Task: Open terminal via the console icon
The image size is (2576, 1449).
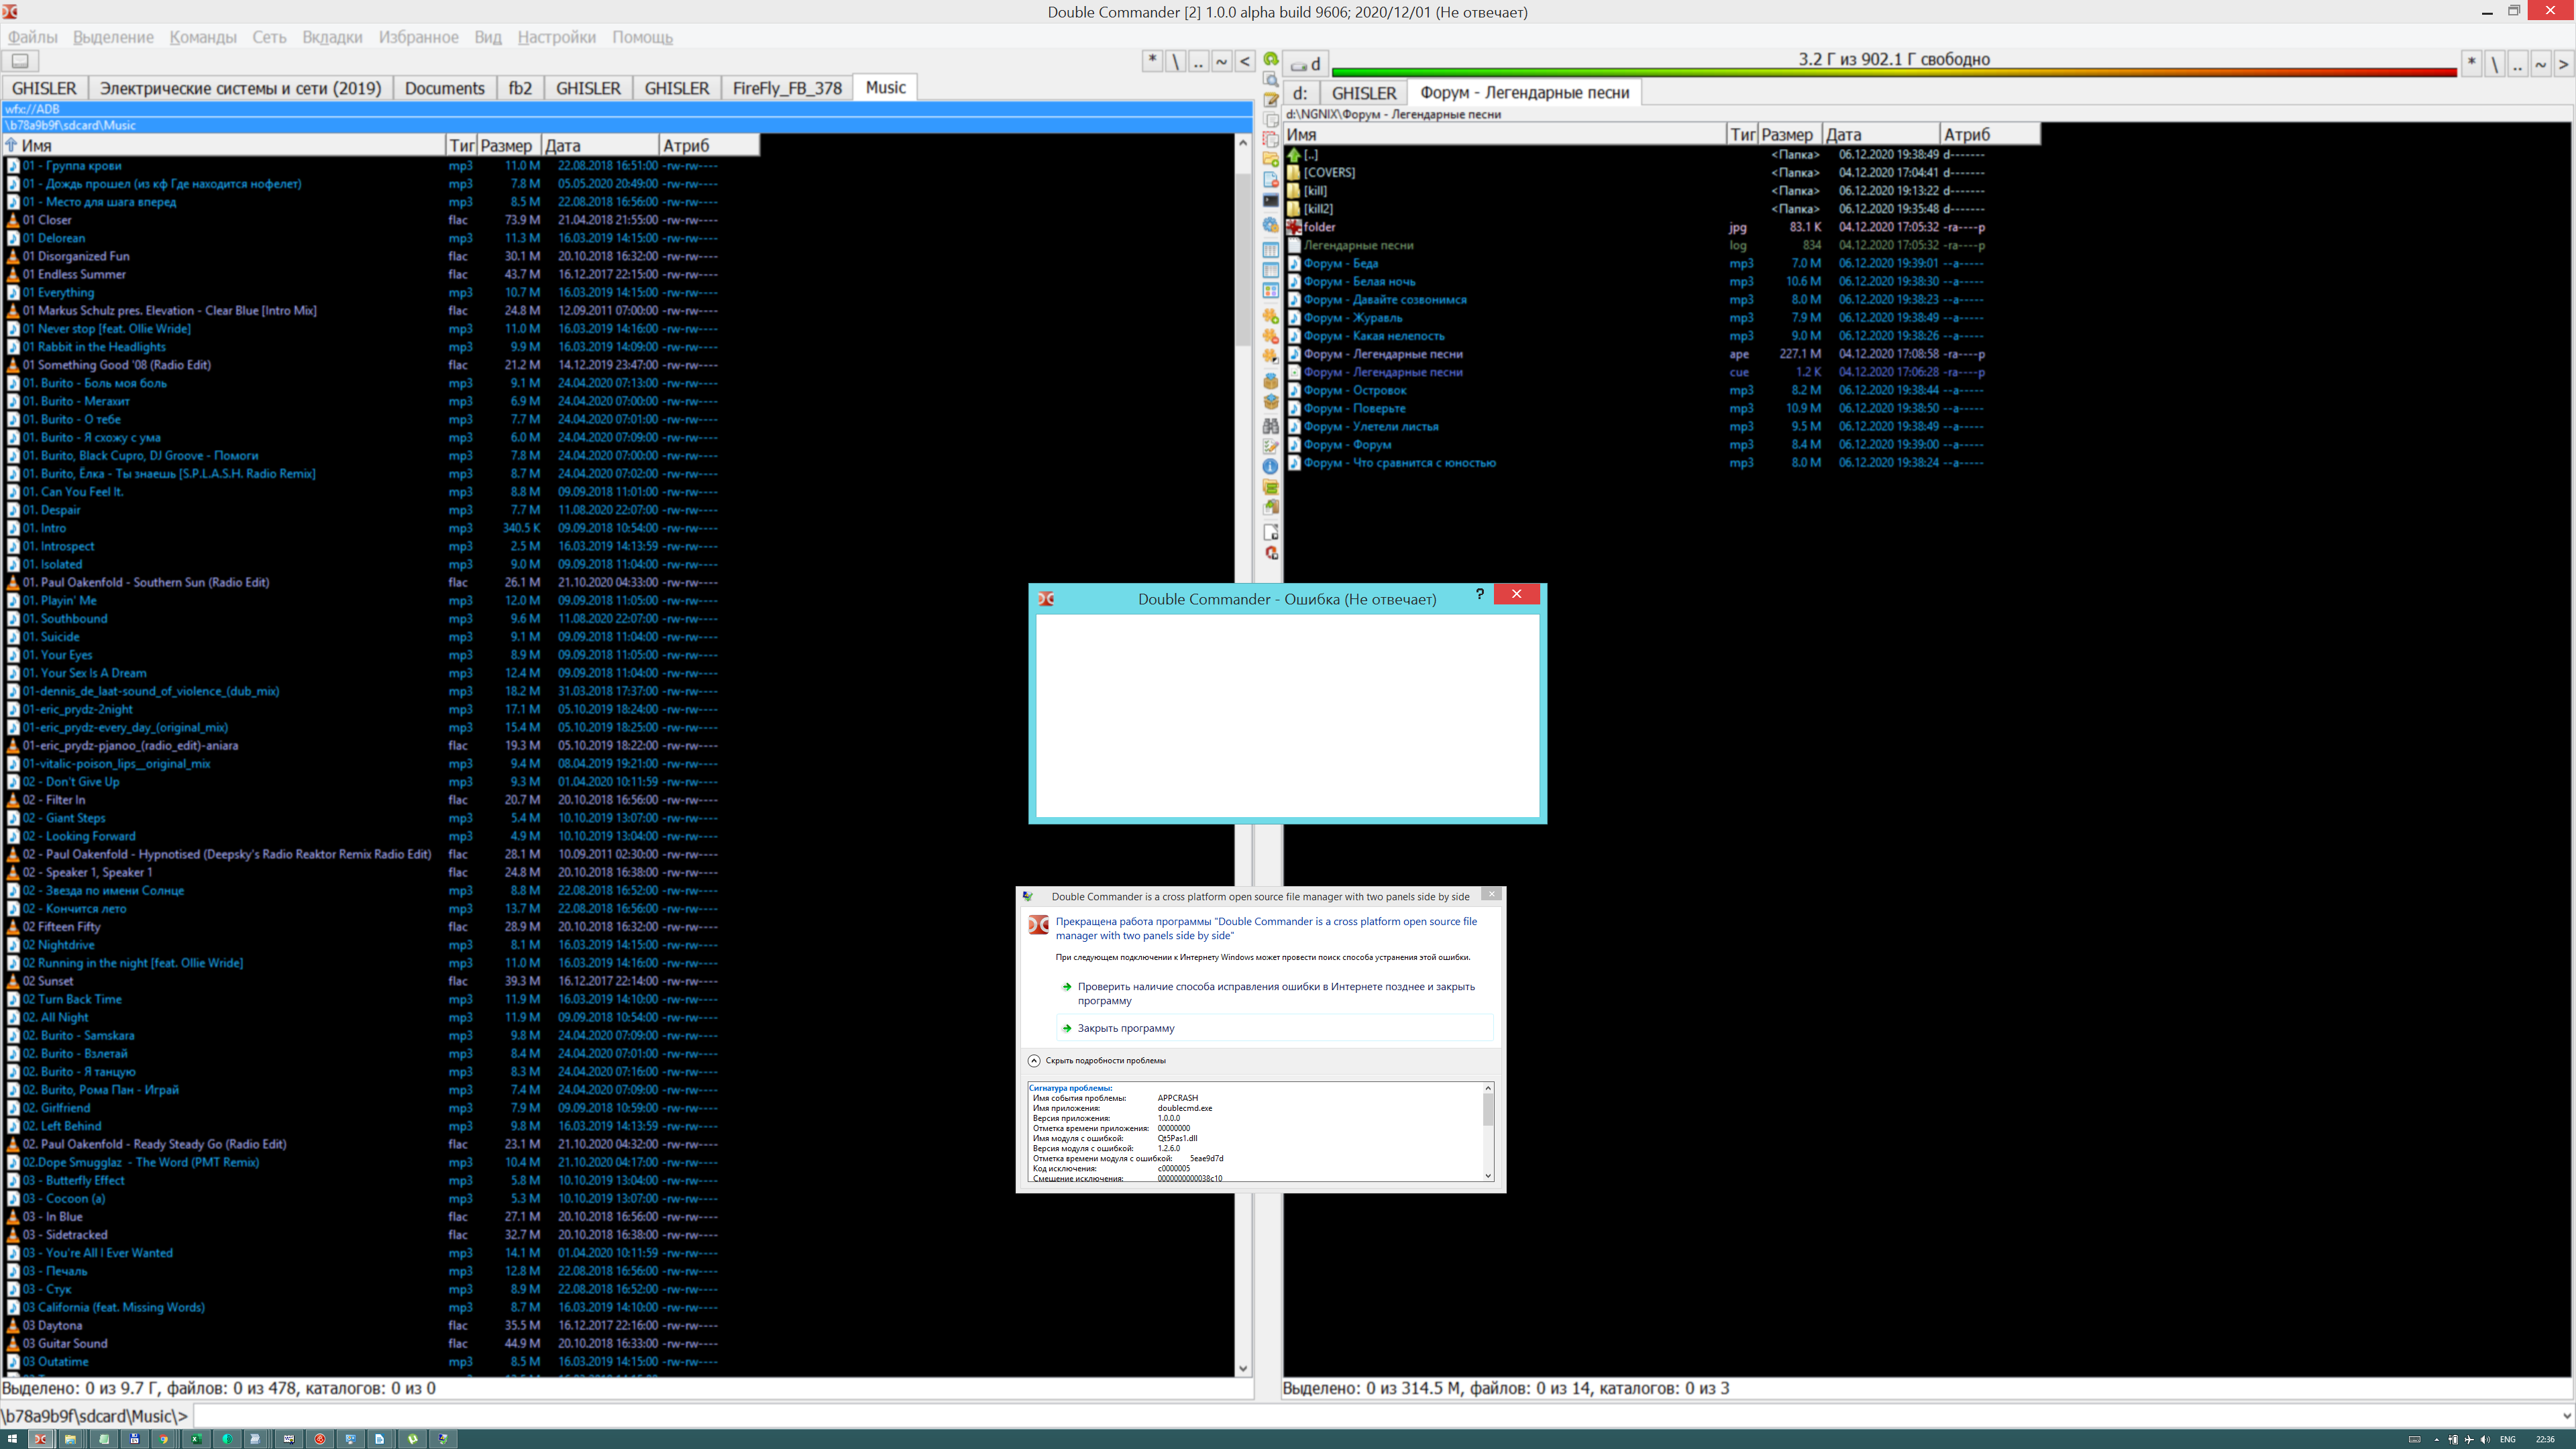Action: click(1270, 200)
